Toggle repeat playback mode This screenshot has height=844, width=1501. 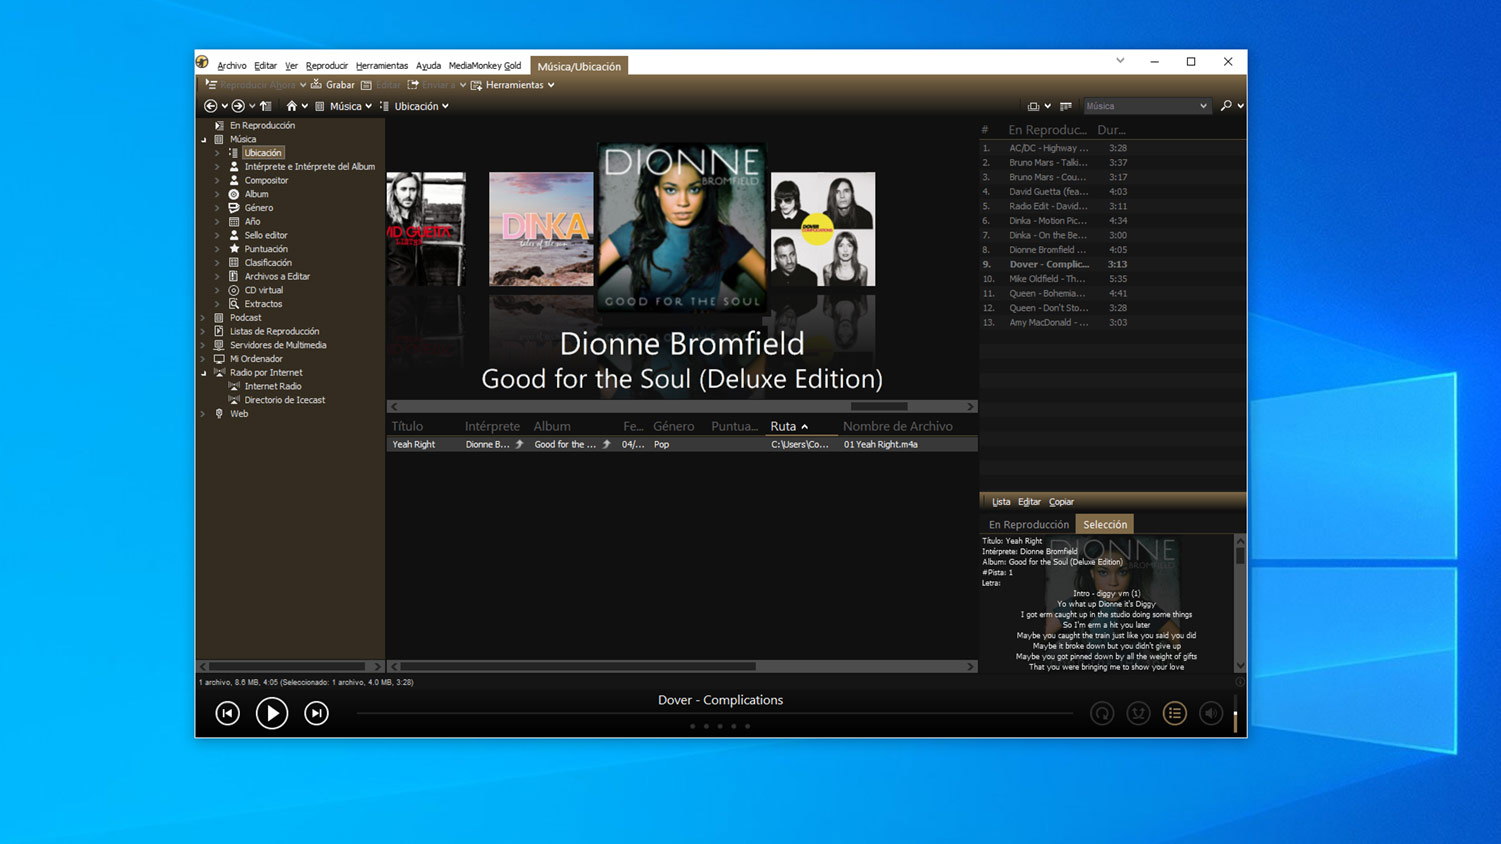pyautogui.click(x=1102, y=713)
